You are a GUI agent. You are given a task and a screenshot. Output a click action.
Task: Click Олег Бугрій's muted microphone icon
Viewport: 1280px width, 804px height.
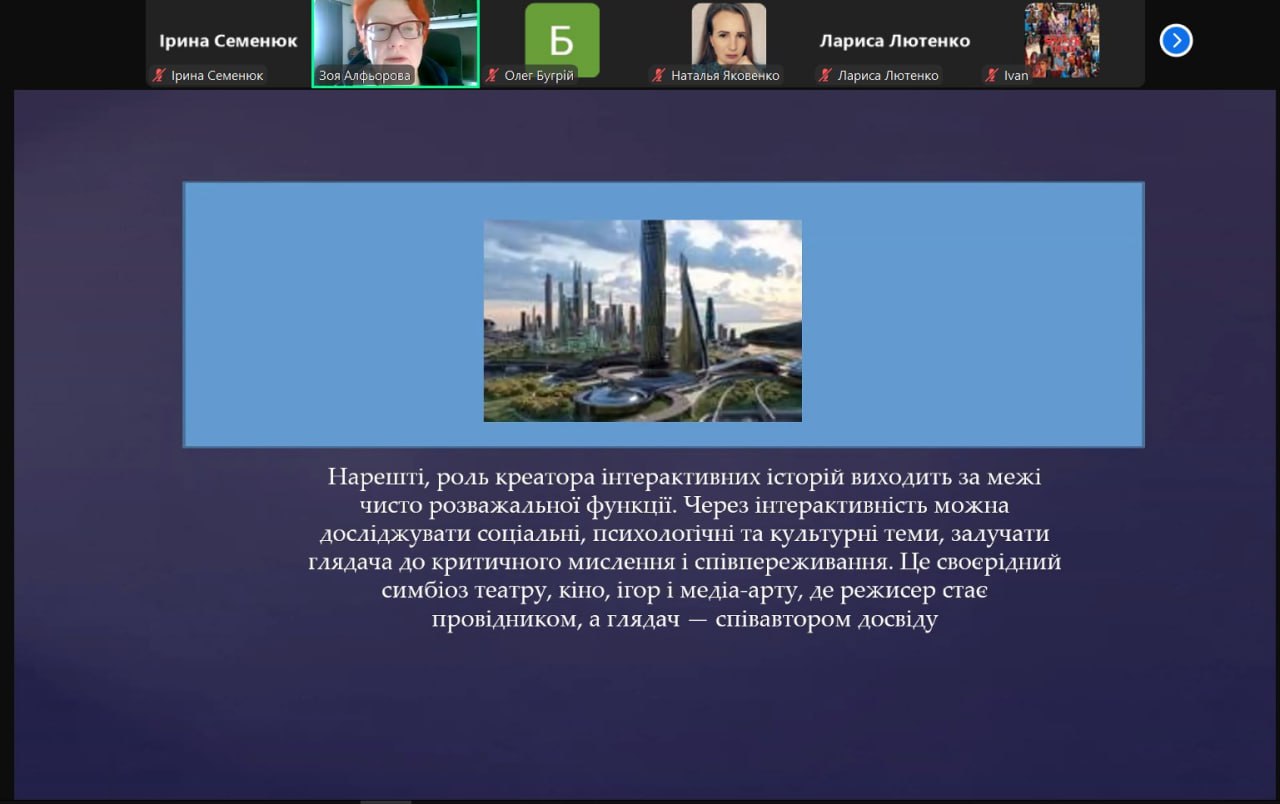pos(492,75)
